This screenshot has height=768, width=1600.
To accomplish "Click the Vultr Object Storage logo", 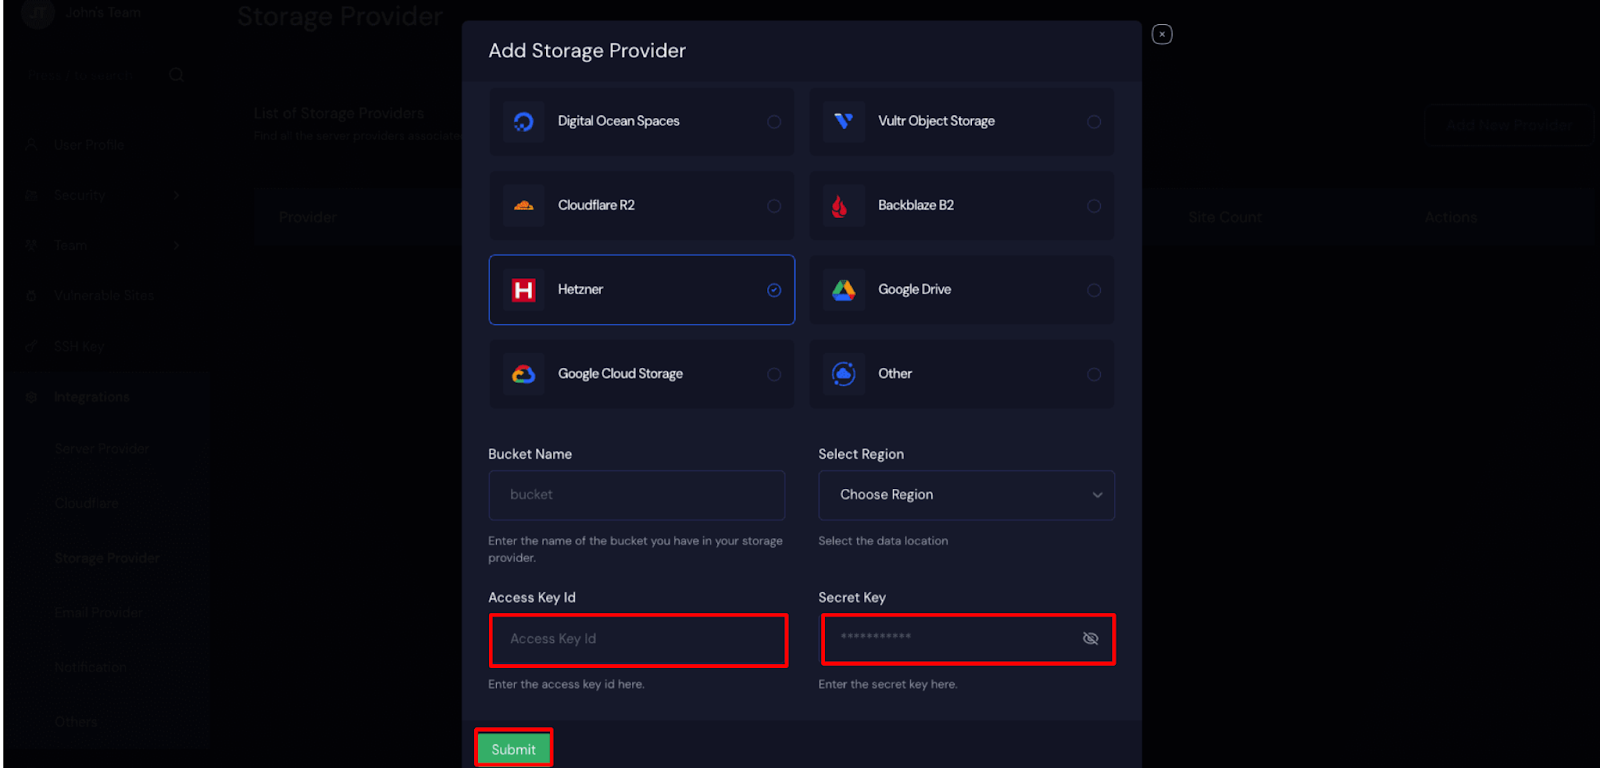I will pyautogui.click(x=843, y=121).
